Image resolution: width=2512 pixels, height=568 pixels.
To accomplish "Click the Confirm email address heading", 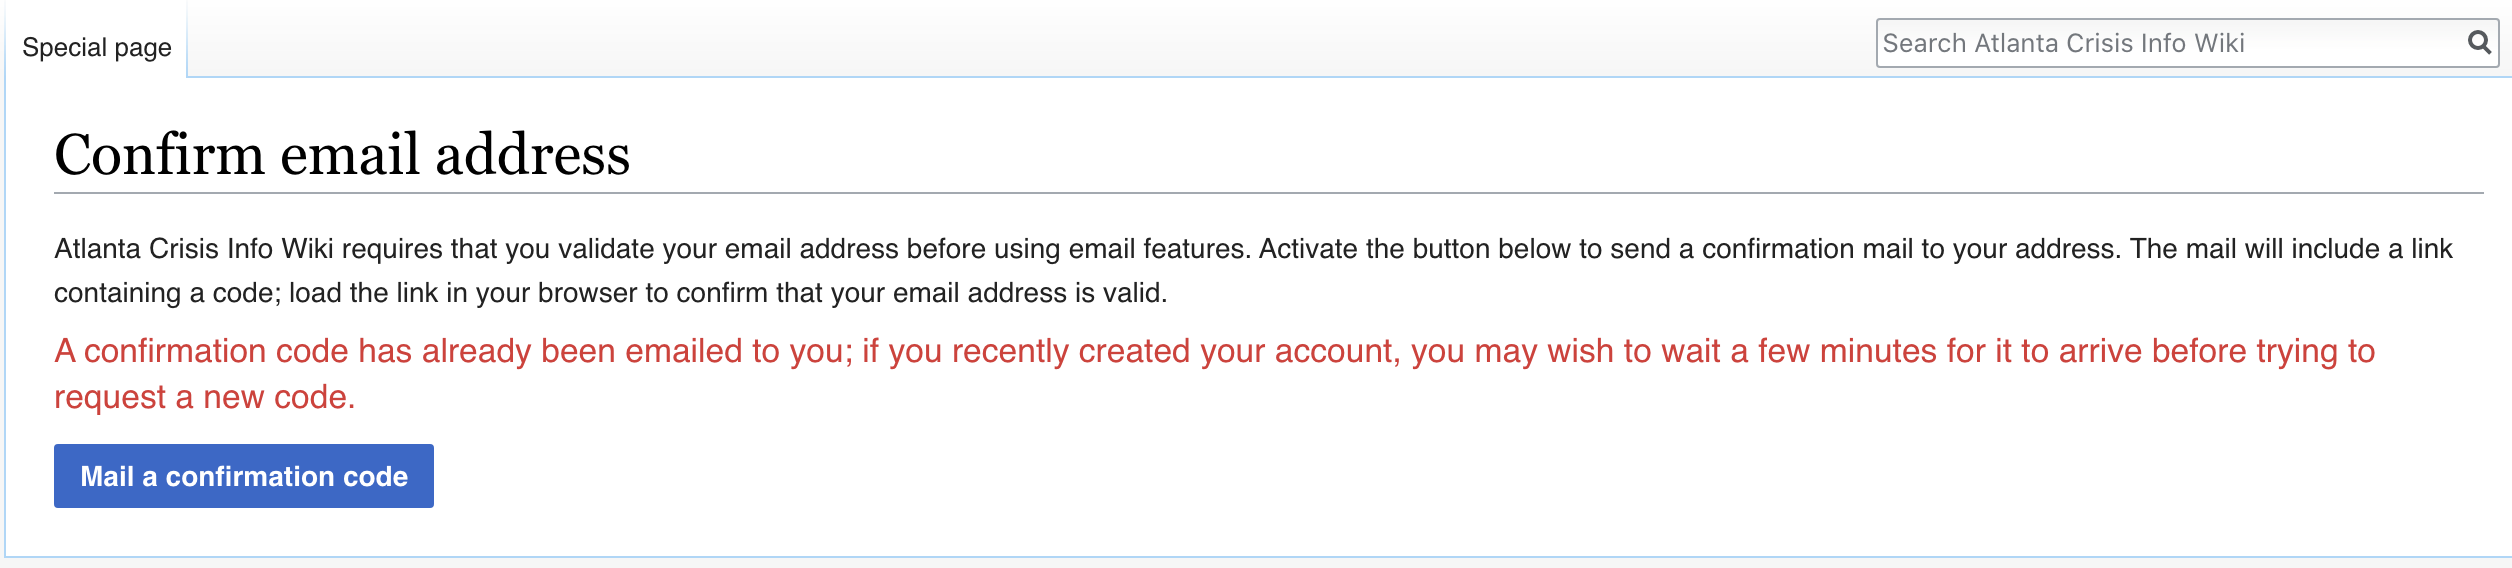I will point(342,154).
